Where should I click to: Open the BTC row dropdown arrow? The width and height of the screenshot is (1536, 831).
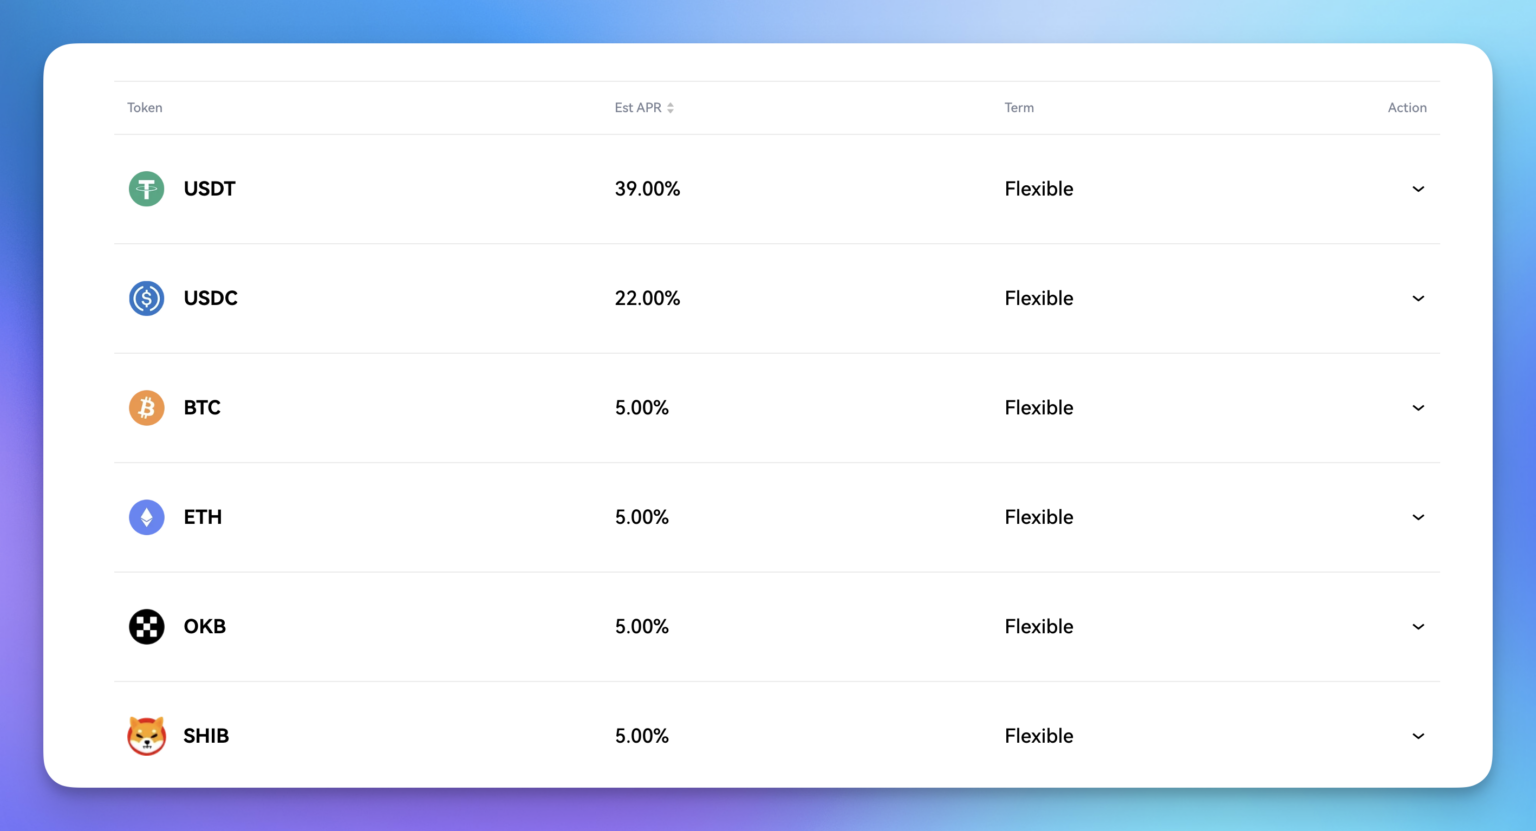point(1418,407)
